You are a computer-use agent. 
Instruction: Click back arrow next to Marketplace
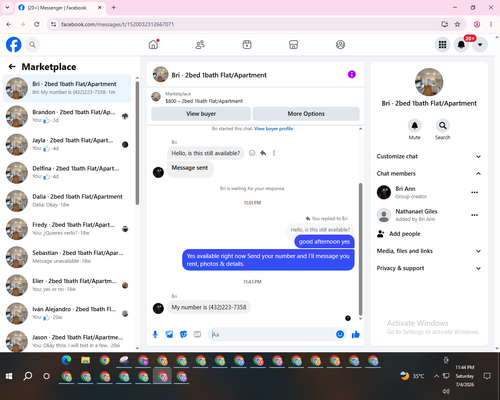coord(12,67)
